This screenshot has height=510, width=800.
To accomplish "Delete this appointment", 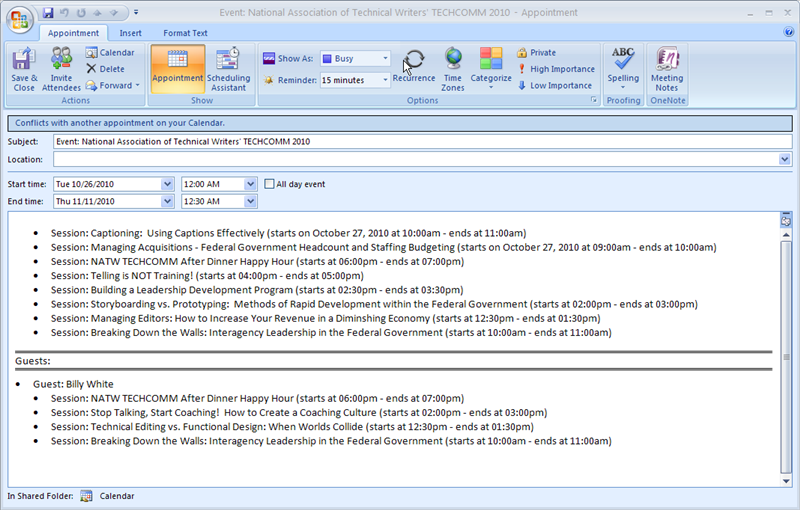I will pyautogui.click(x=106, y=69).
